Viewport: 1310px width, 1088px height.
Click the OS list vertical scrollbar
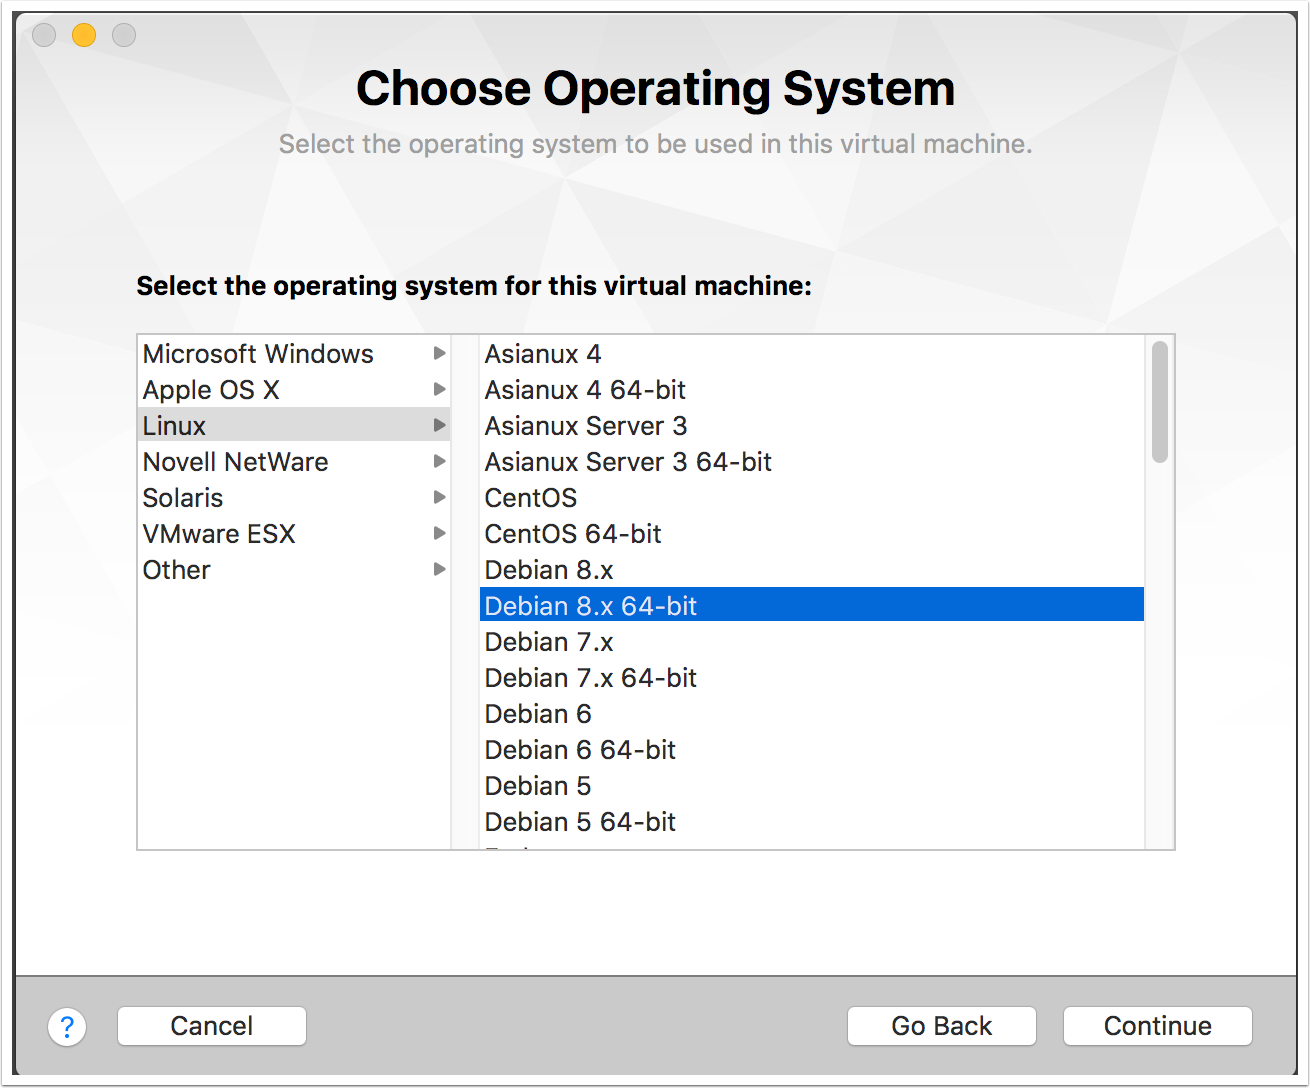(1159, 402)
